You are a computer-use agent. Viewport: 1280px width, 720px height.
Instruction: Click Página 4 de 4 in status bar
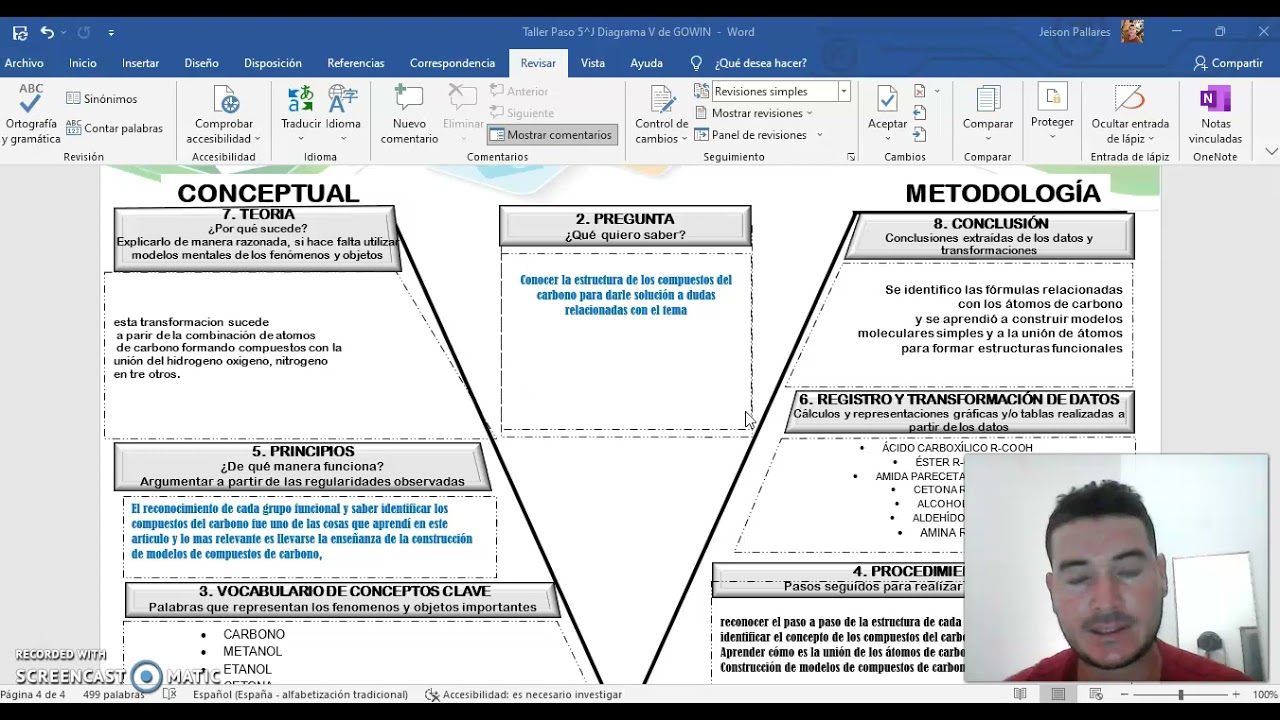[x=33, y=694]
